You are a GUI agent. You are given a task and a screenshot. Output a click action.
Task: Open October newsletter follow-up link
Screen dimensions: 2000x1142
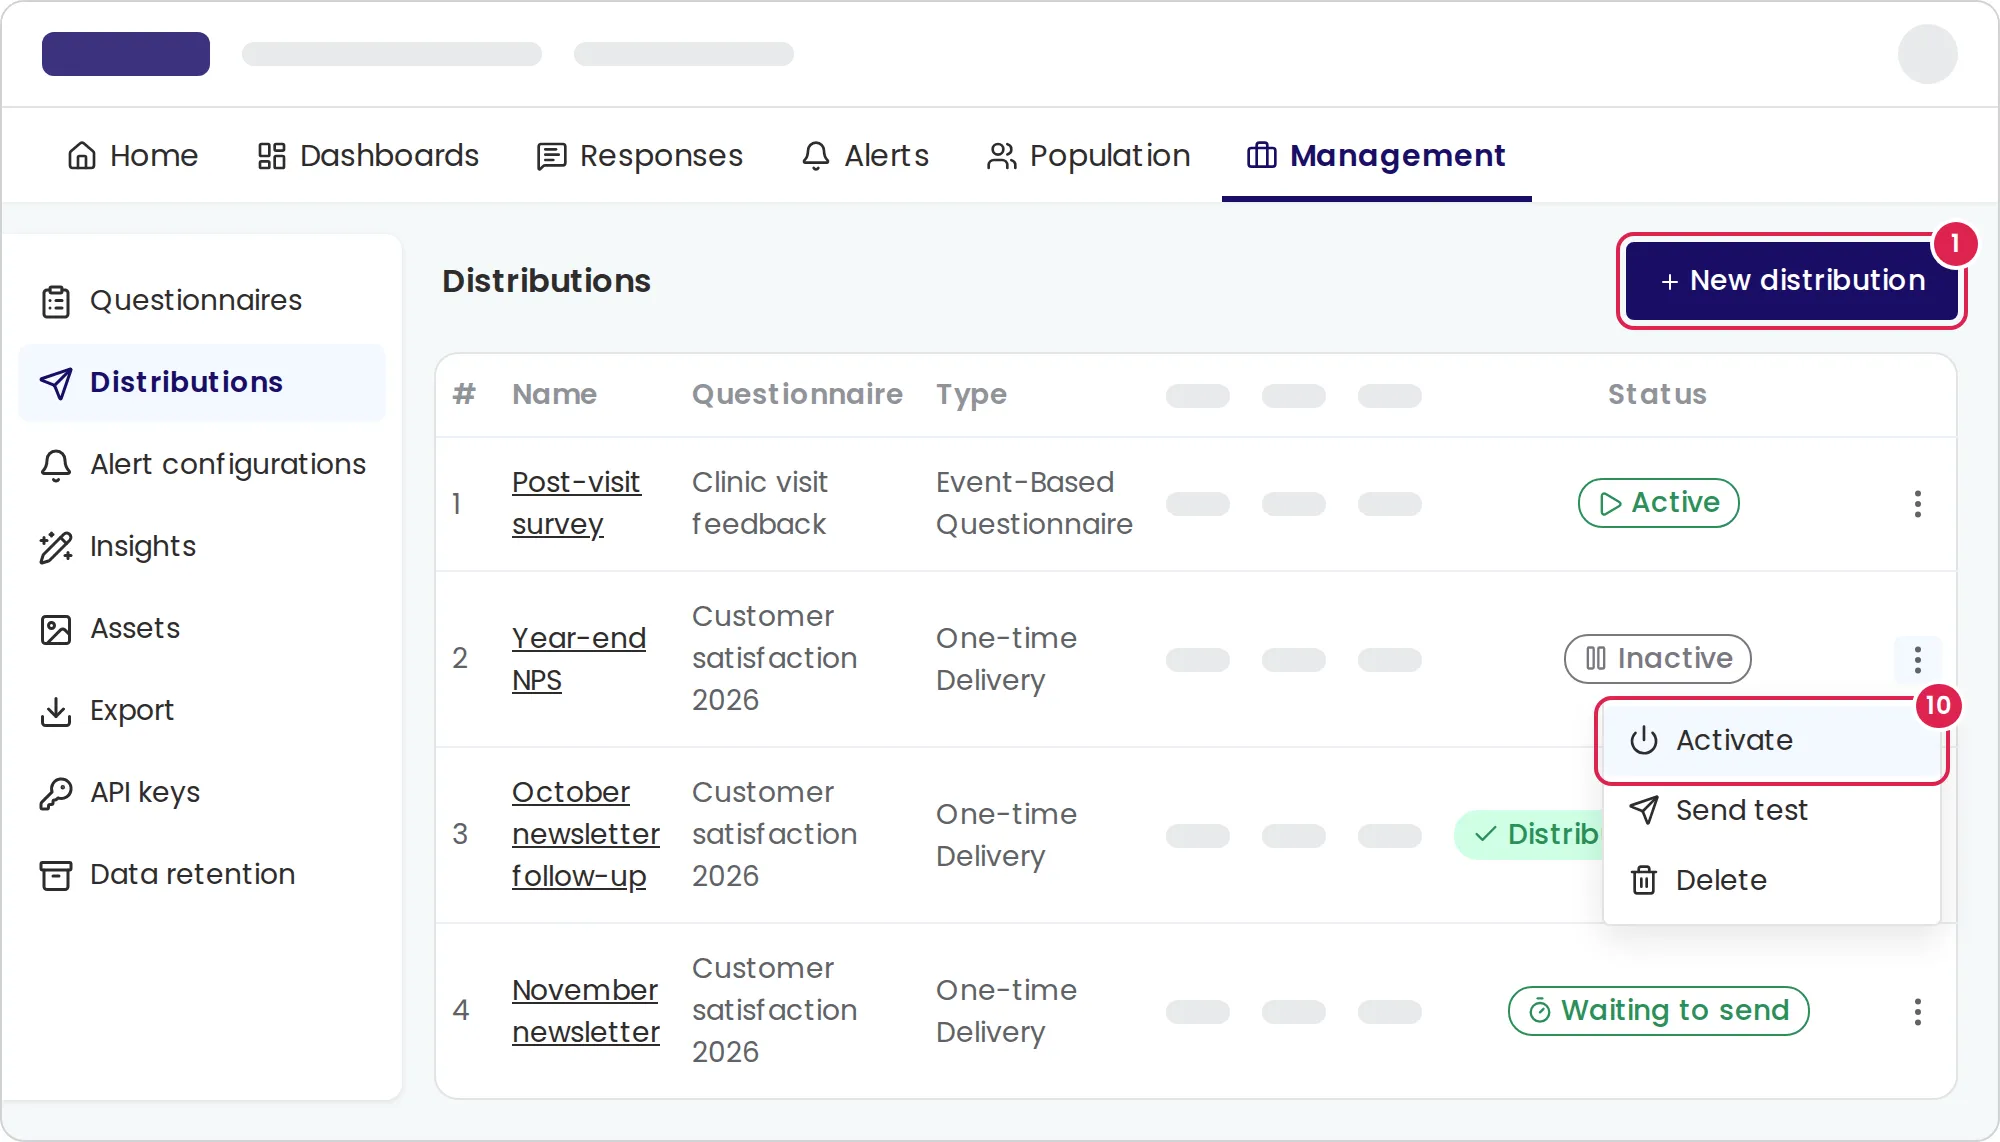click(586, 834)
